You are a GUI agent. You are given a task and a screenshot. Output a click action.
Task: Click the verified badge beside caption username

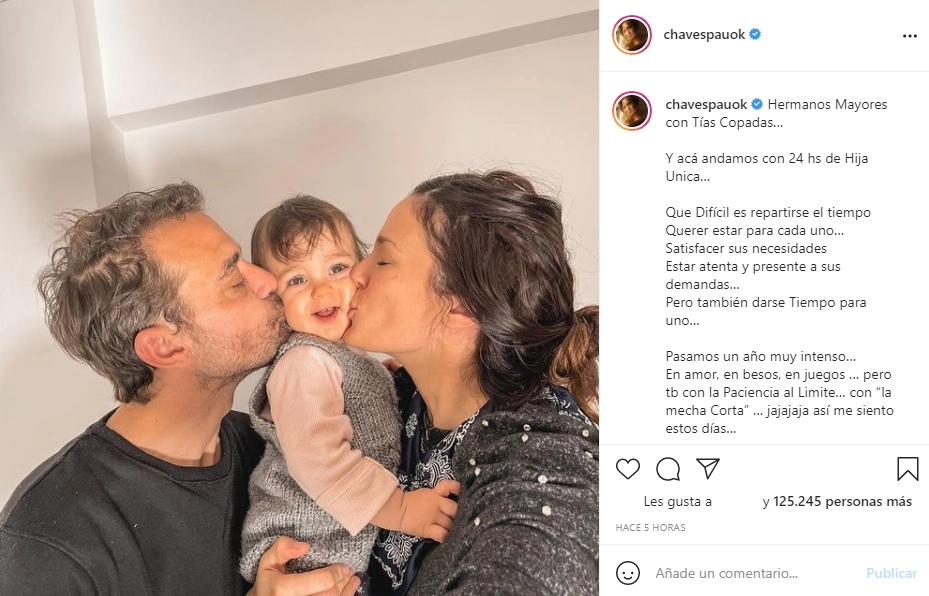[757, 104]
